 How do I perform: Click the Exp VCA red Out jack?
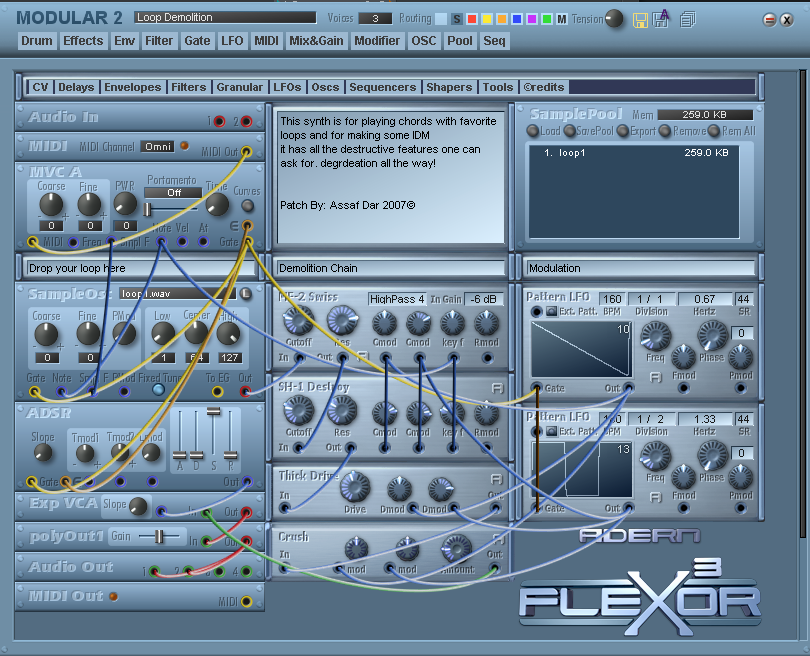[246, 513]
